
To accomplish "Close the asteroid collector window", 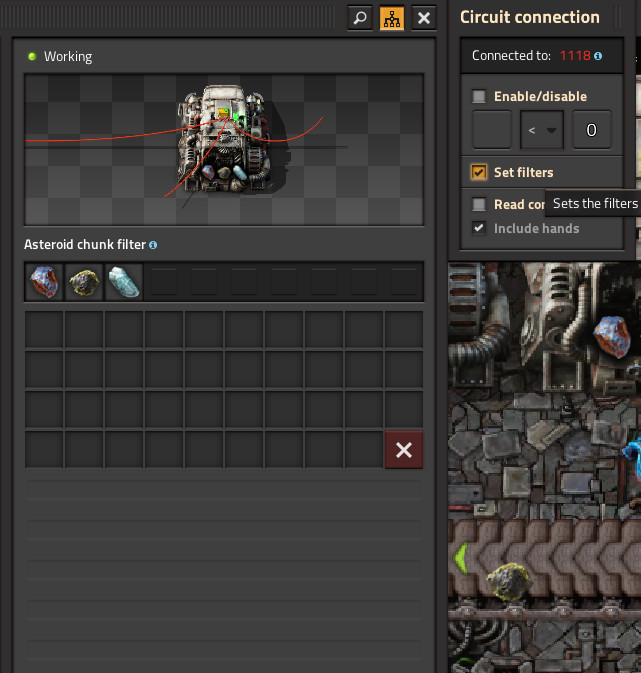I will click(424, 18).
